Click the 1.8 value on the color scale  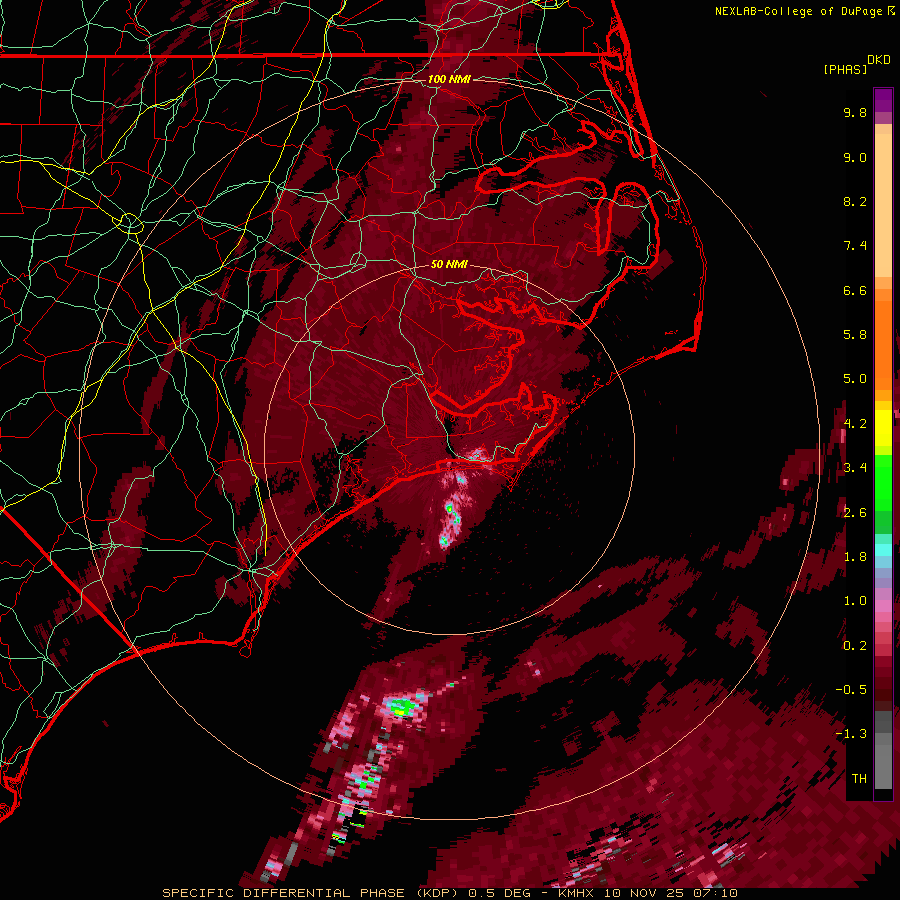855,556
